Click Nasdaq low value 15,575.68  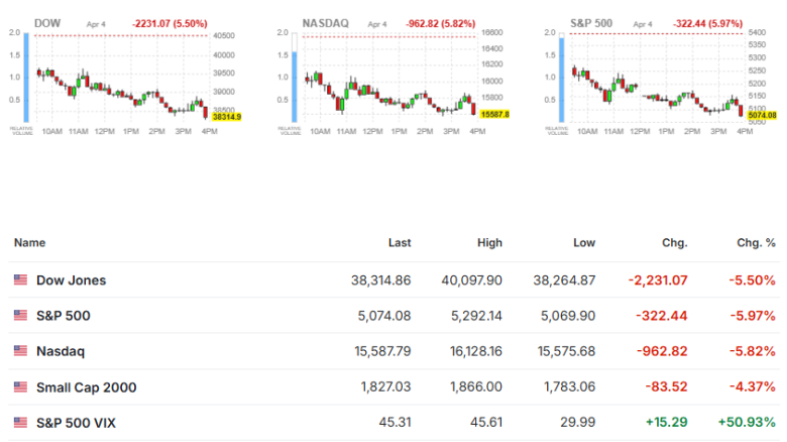pos(567,351)
